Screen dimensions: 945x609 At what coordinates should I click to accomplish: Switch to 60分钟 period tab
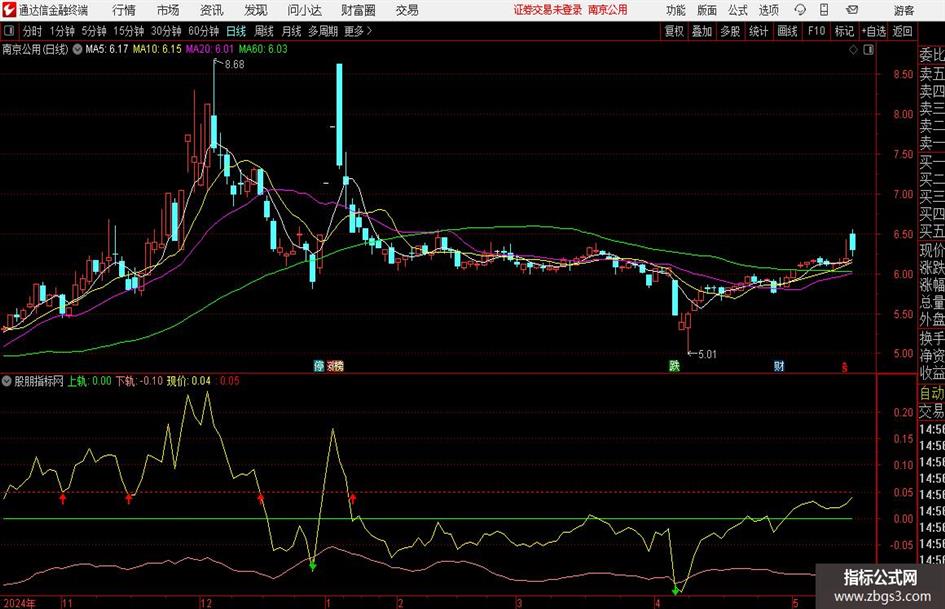tap(203, 31)
